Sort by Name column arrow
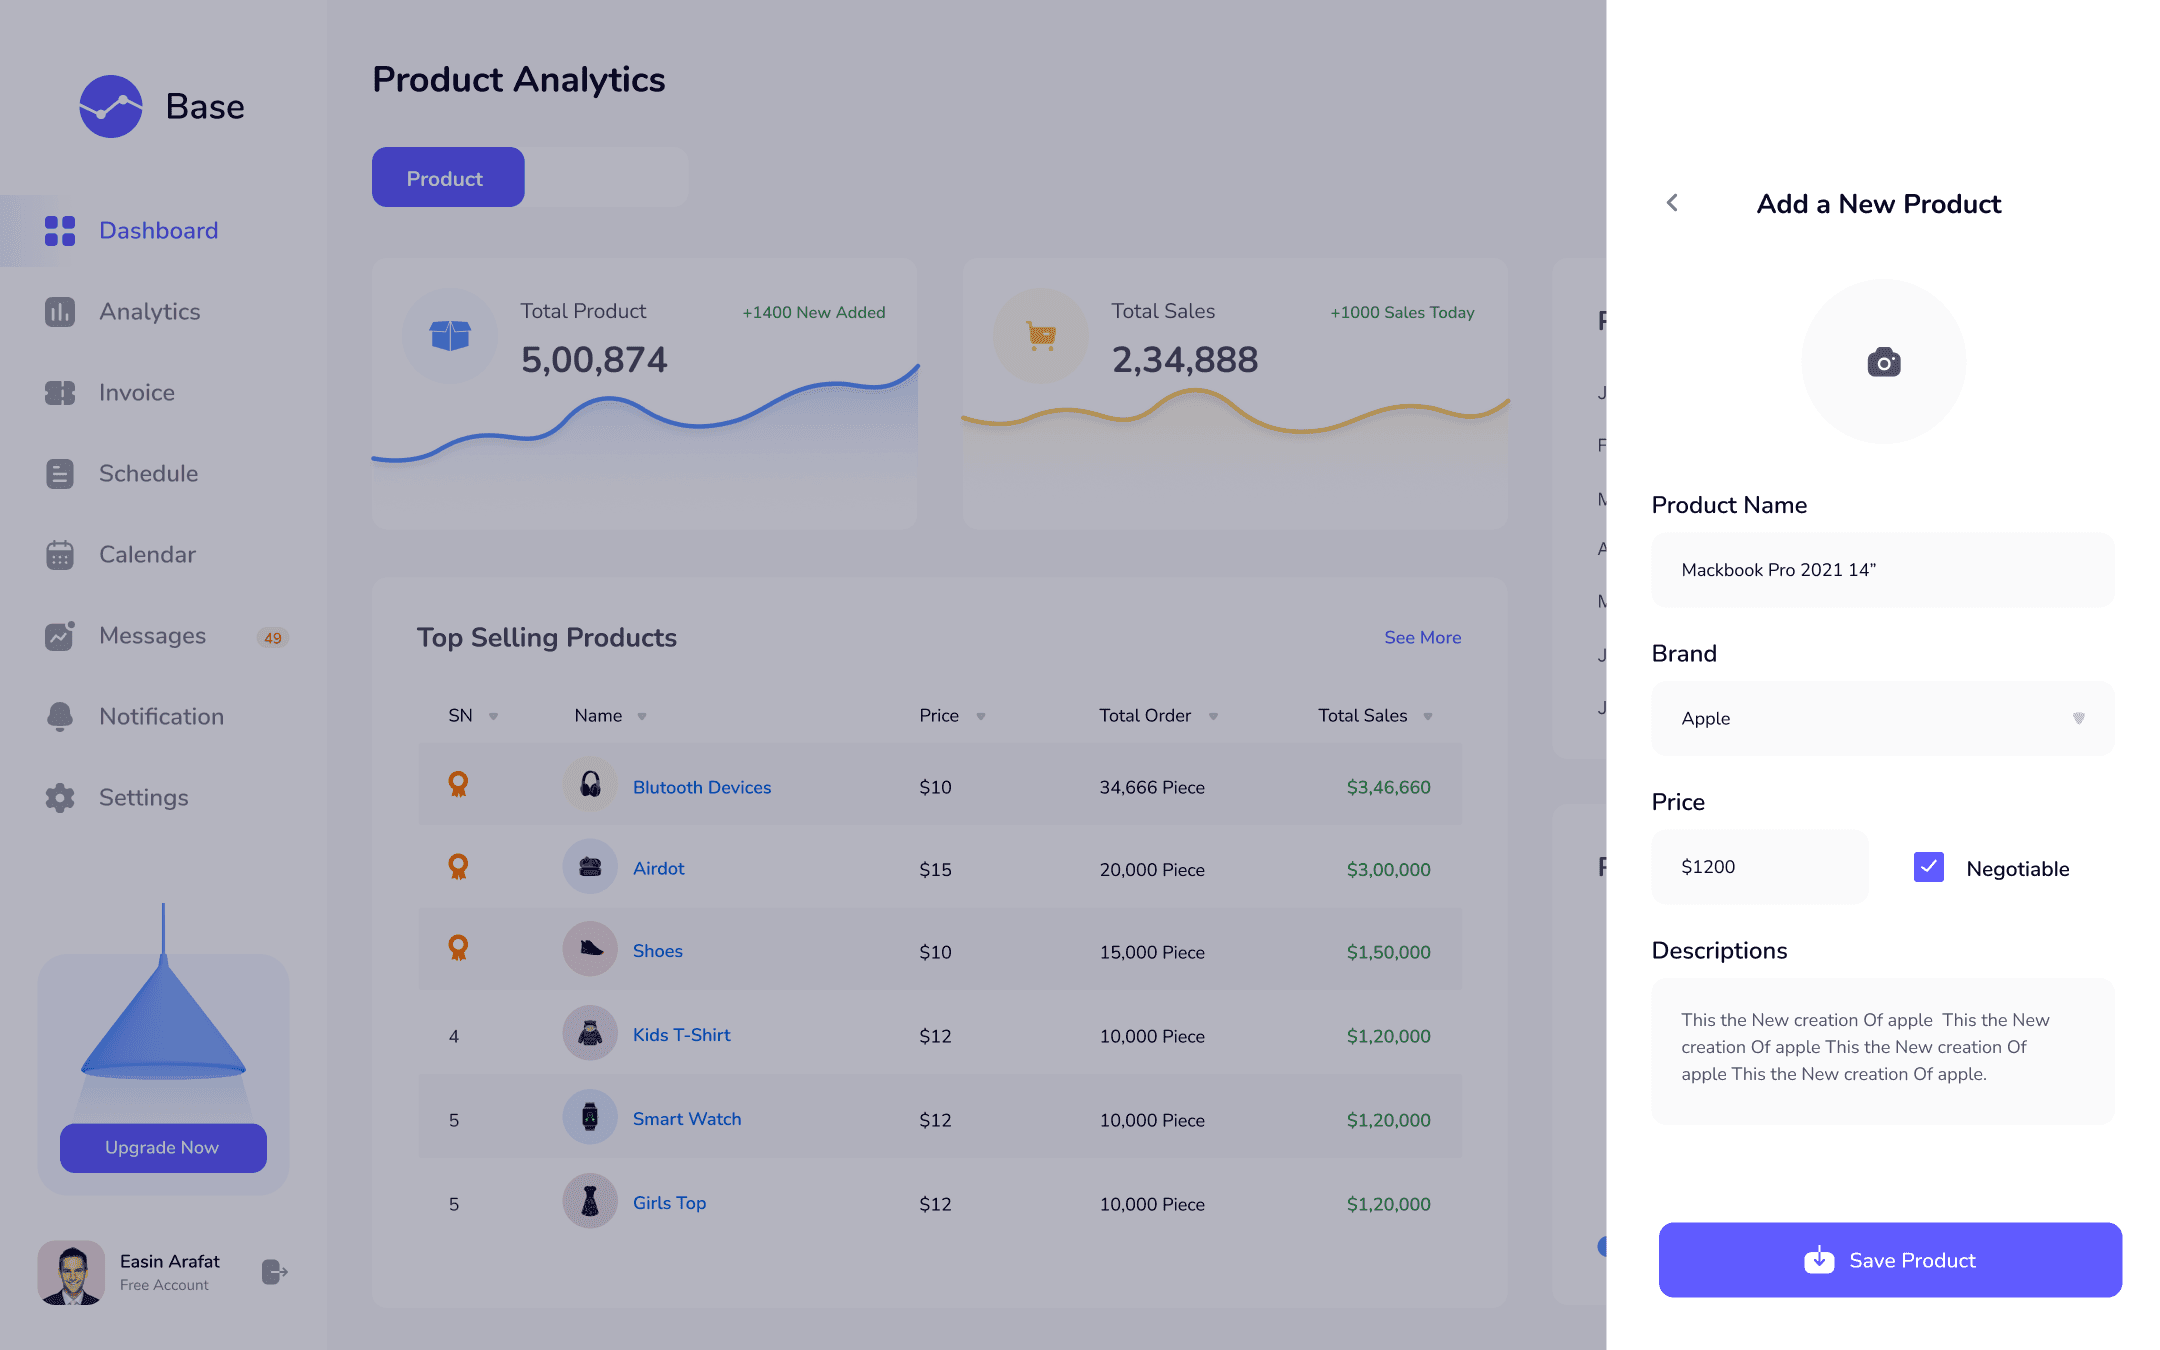This screenshot has height=1350, width=2160. (642, 716)
